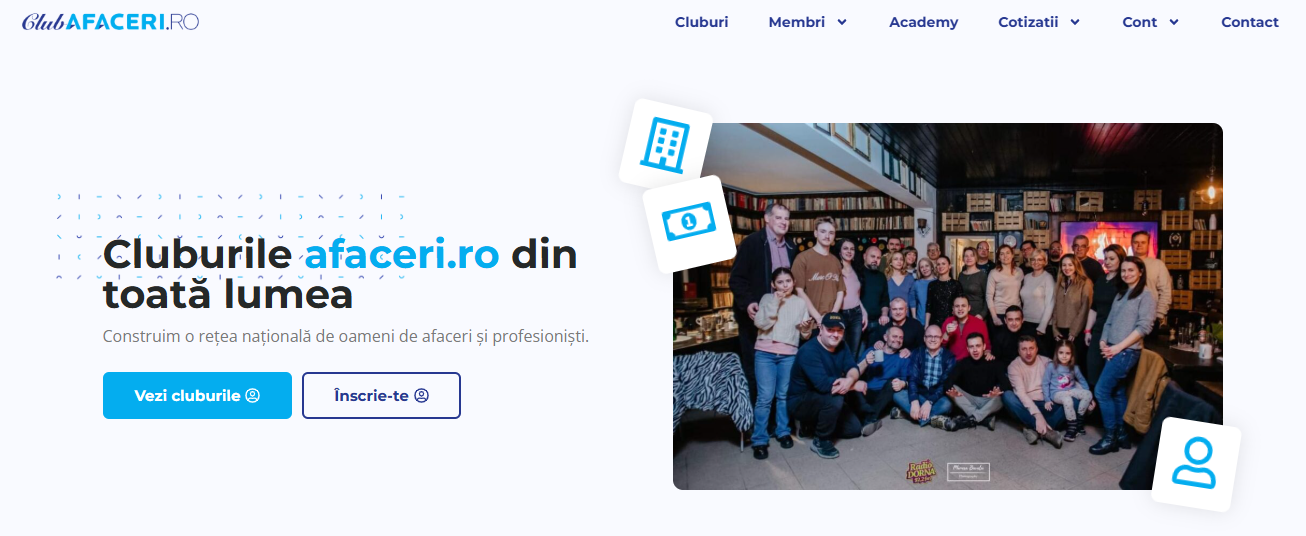
Task: Expand the Cont dropdown chevron
Action: tap(1174, 22)
